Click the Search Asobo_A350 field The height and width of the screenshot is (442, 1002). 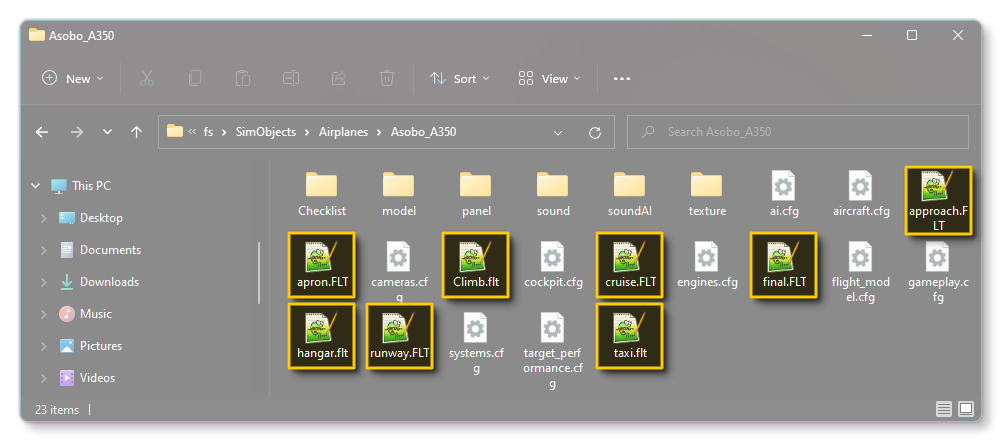click(798, 132)
